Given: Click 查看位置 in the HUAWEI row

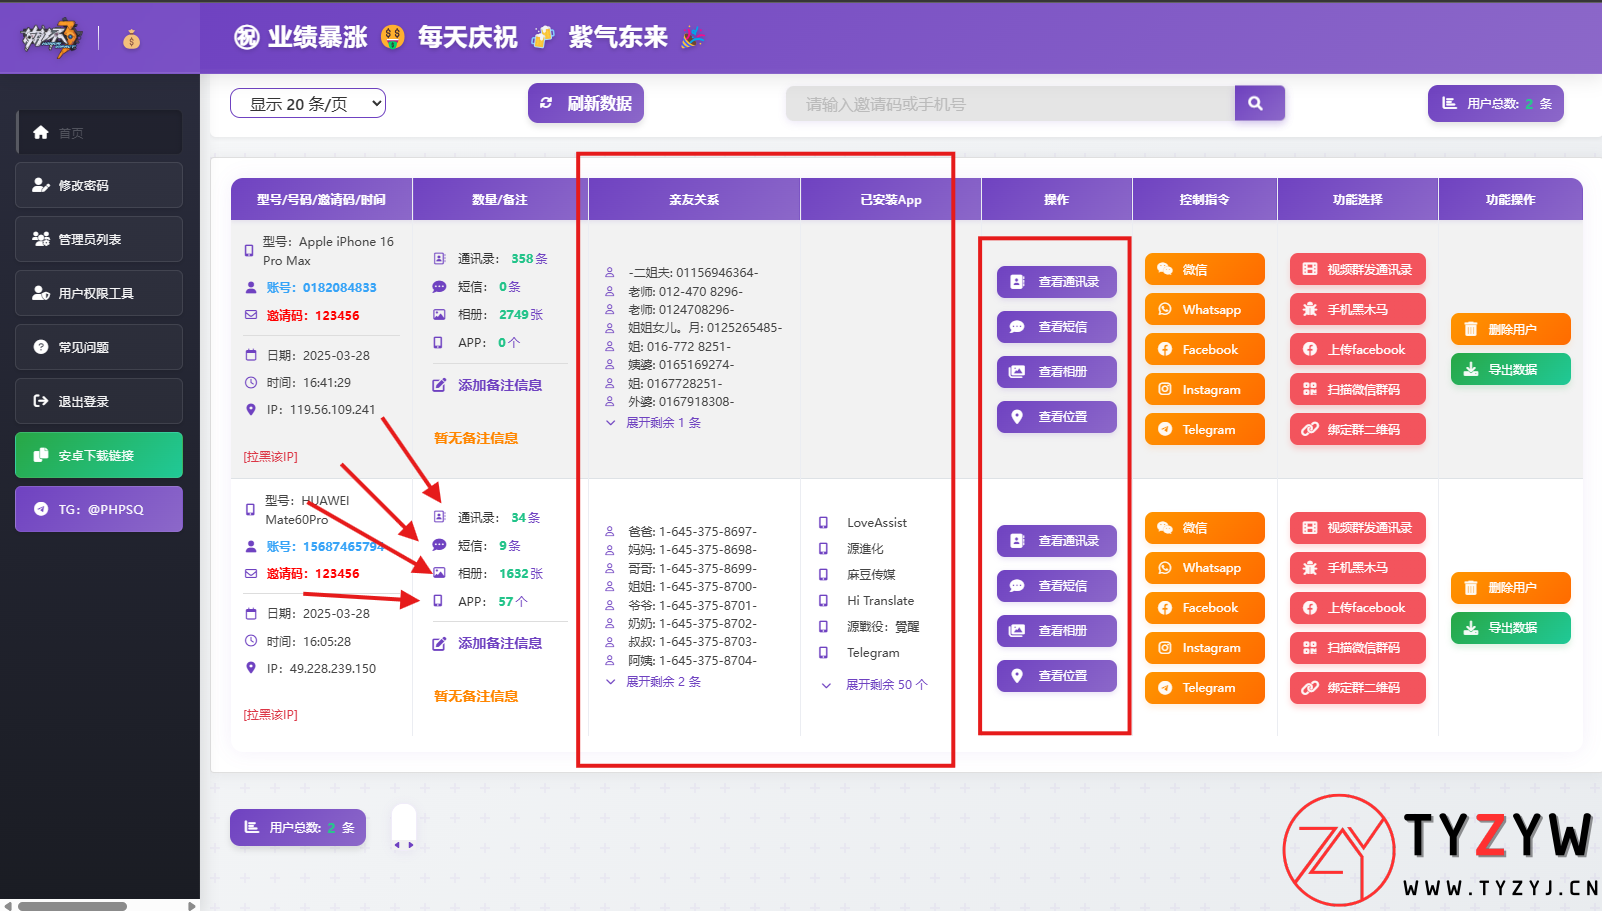Looking at the screenshot, I should (x=1056, y=676).
